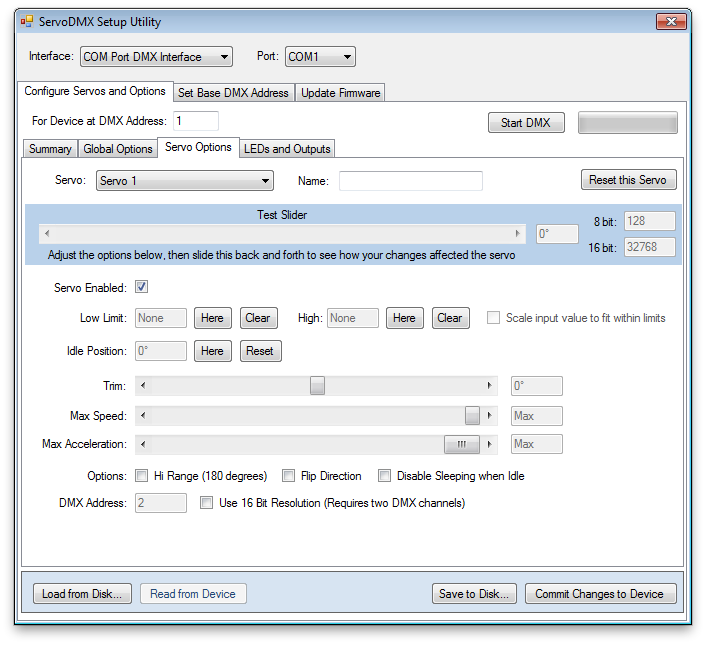Click the Test Slider left arrow
Image resolution: width=706 pixels, height=645 pixels.
(45, 233)
